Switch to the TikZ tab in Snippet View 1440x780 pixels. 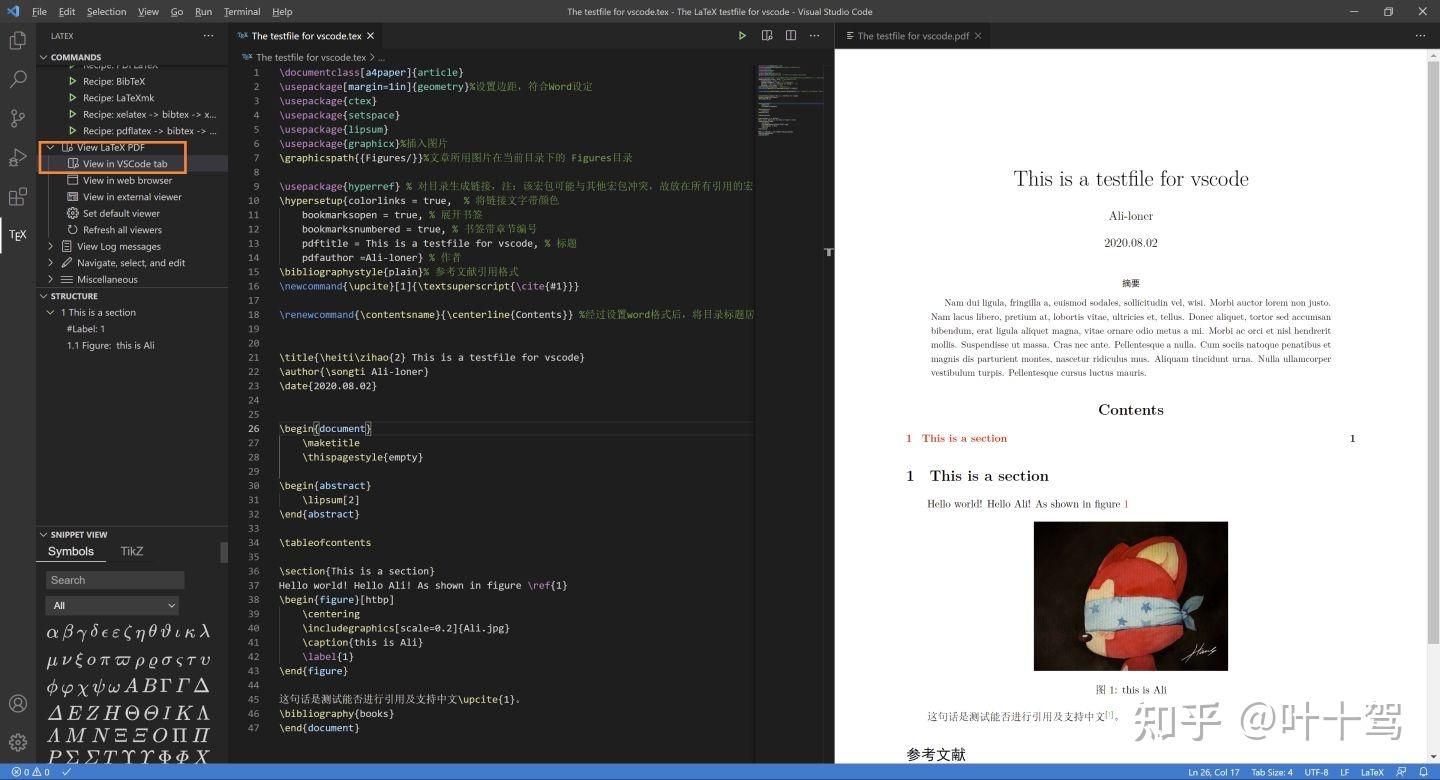click(x=131, y=550)
